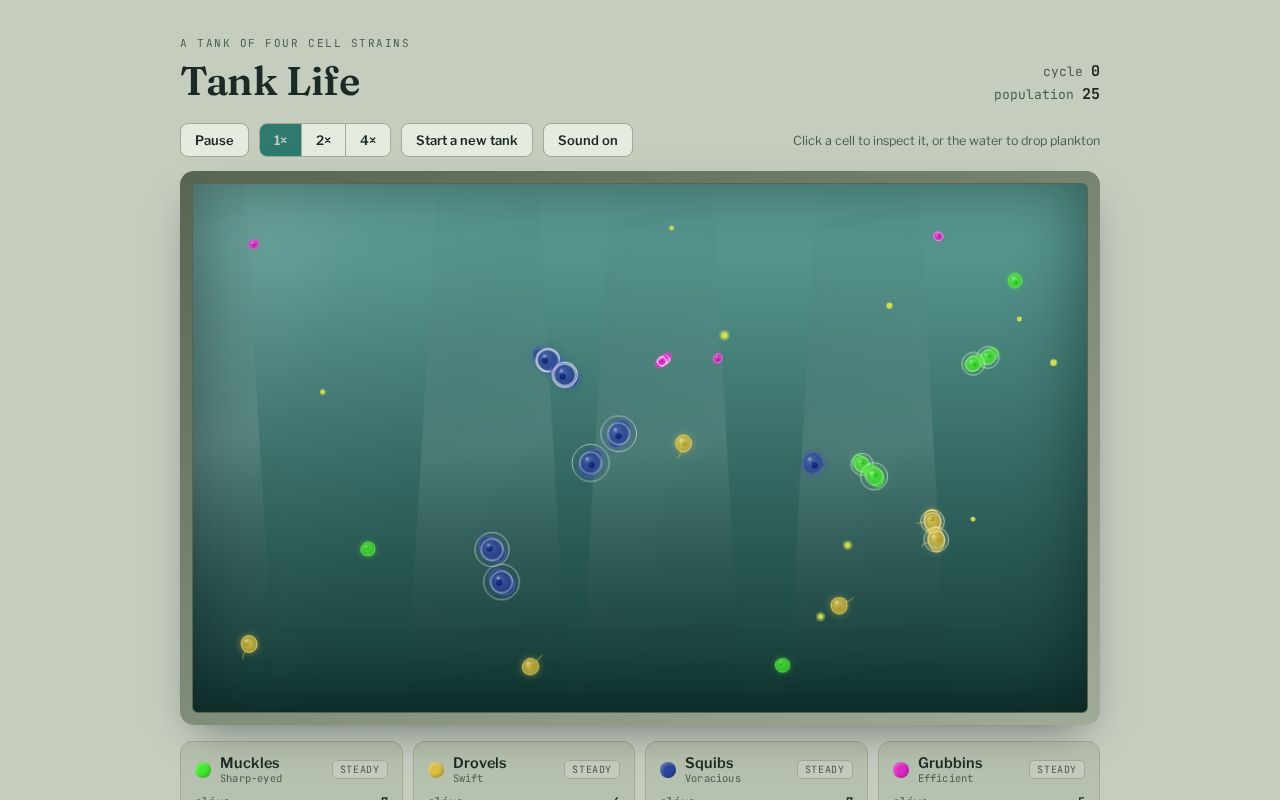Inspect the lone blue Squib cell without a halo

(x=813, y=463)
